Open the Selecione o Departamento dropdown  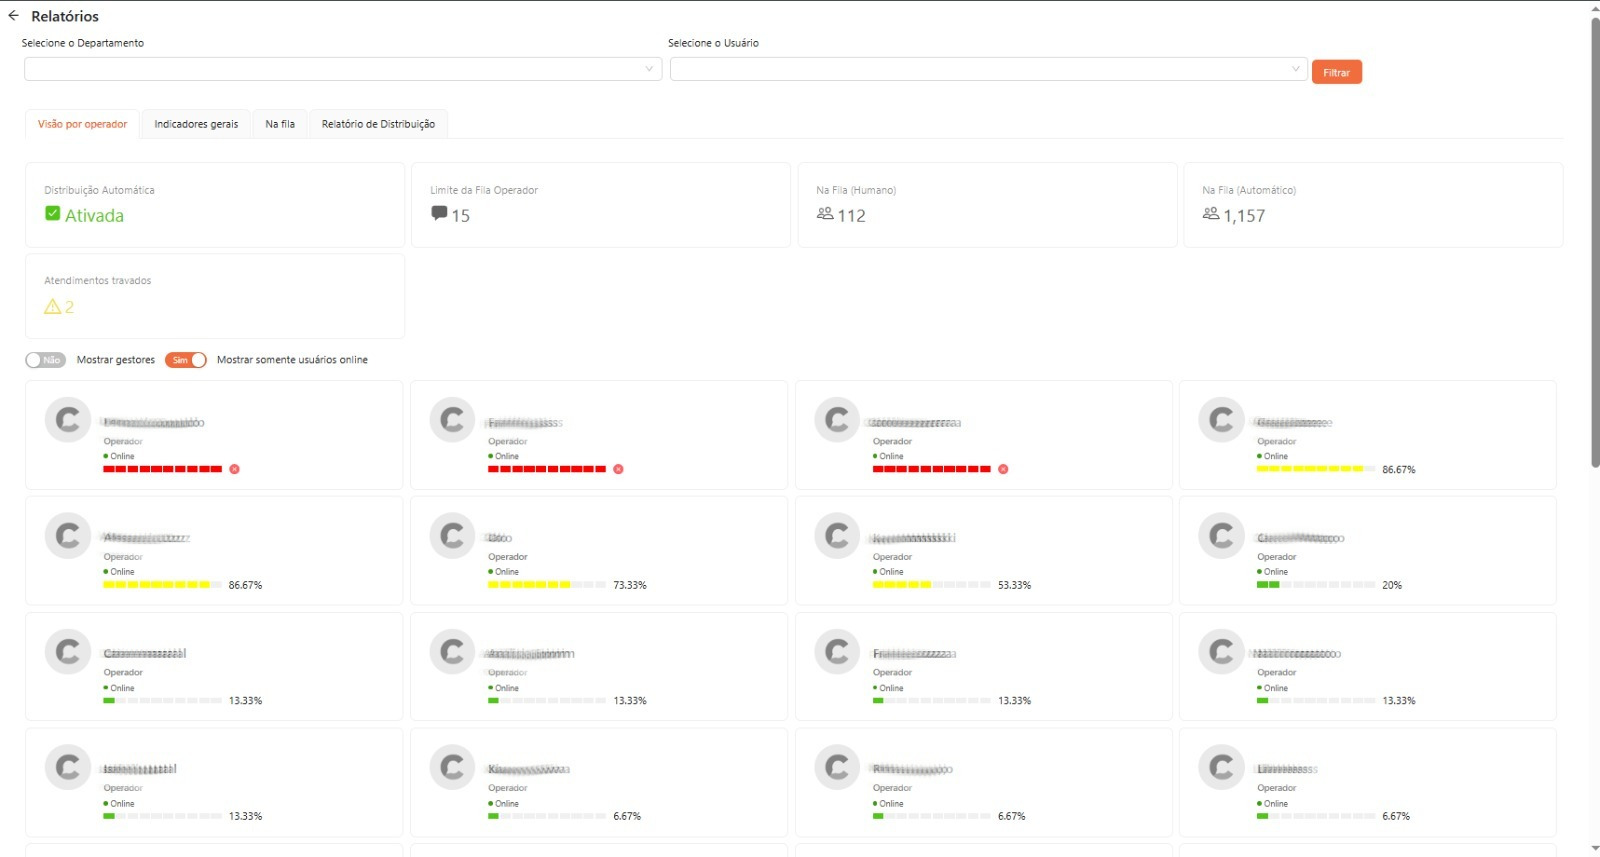(x=342, y=69)
